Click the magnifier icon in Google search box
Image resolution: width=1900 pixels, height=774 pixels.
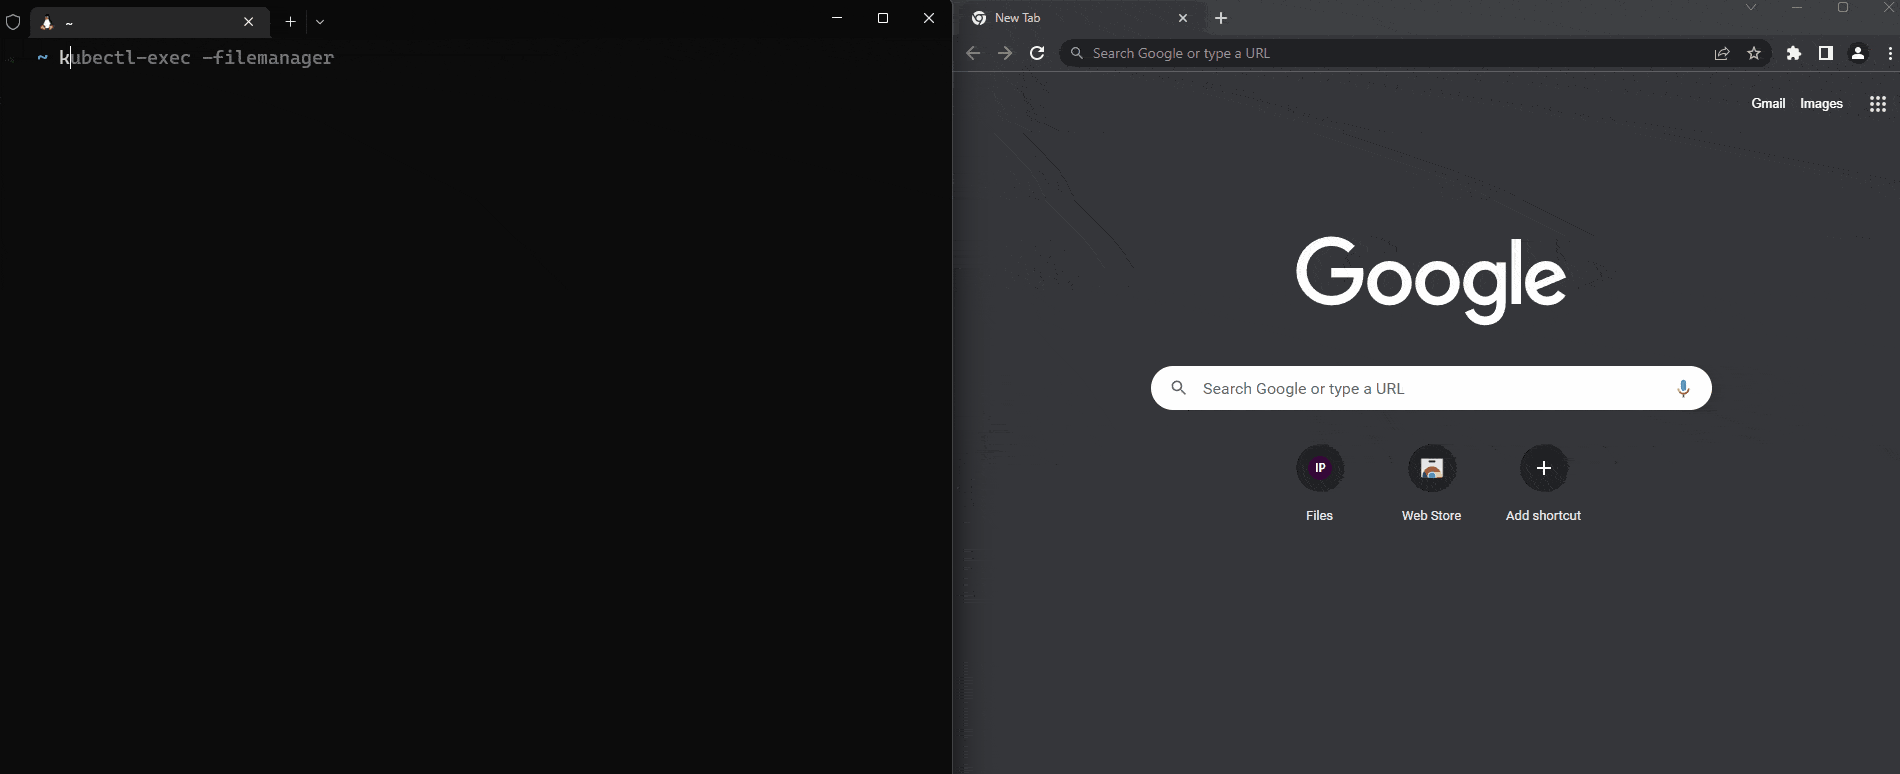[1179, 388]
